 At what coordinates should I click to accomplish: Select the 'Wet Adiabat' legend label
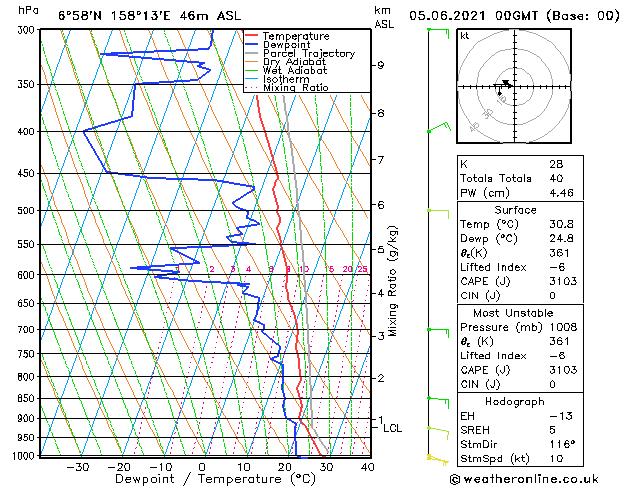[x=295, y=71]
